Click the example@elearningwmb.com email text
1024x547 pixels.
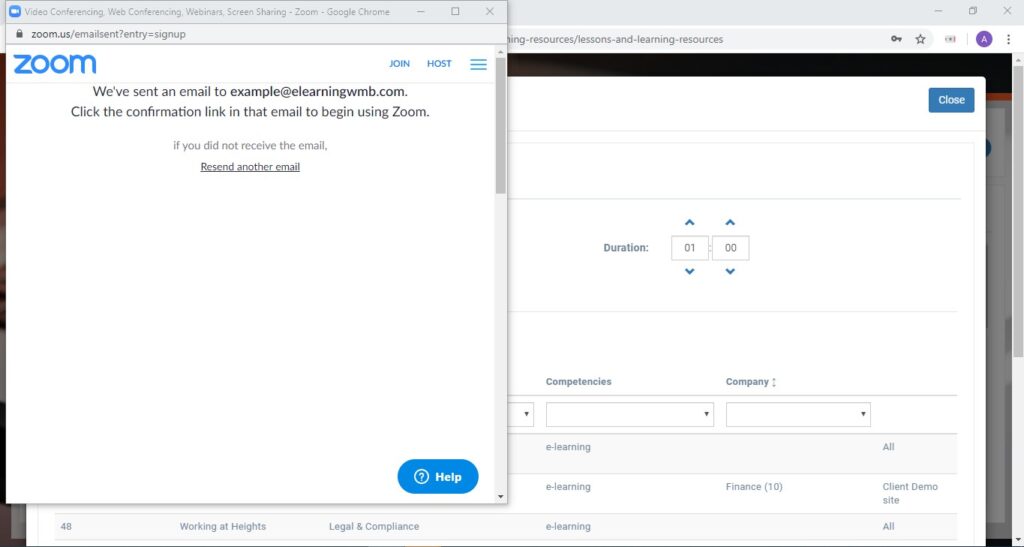[317, 91]
